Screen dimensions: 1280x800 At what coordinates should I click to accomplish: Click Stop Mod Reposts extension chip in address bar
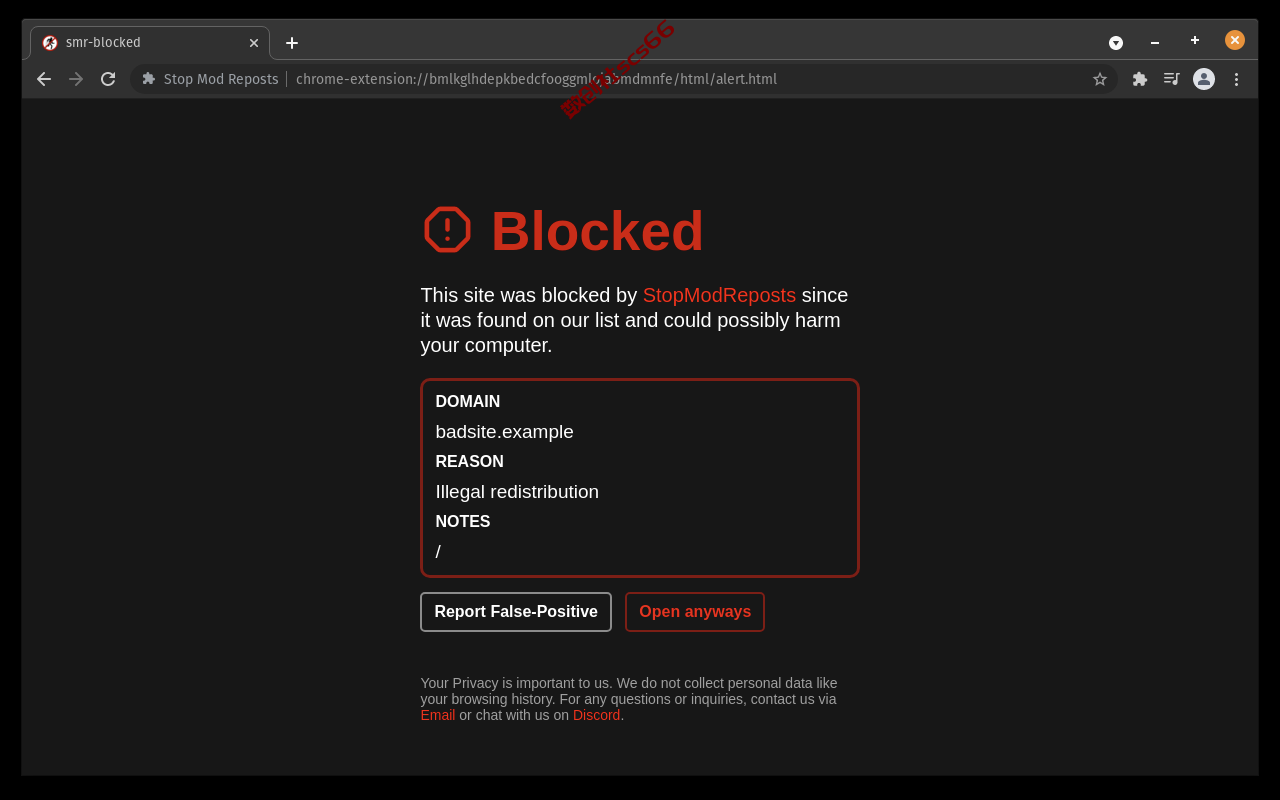(210, 79)
